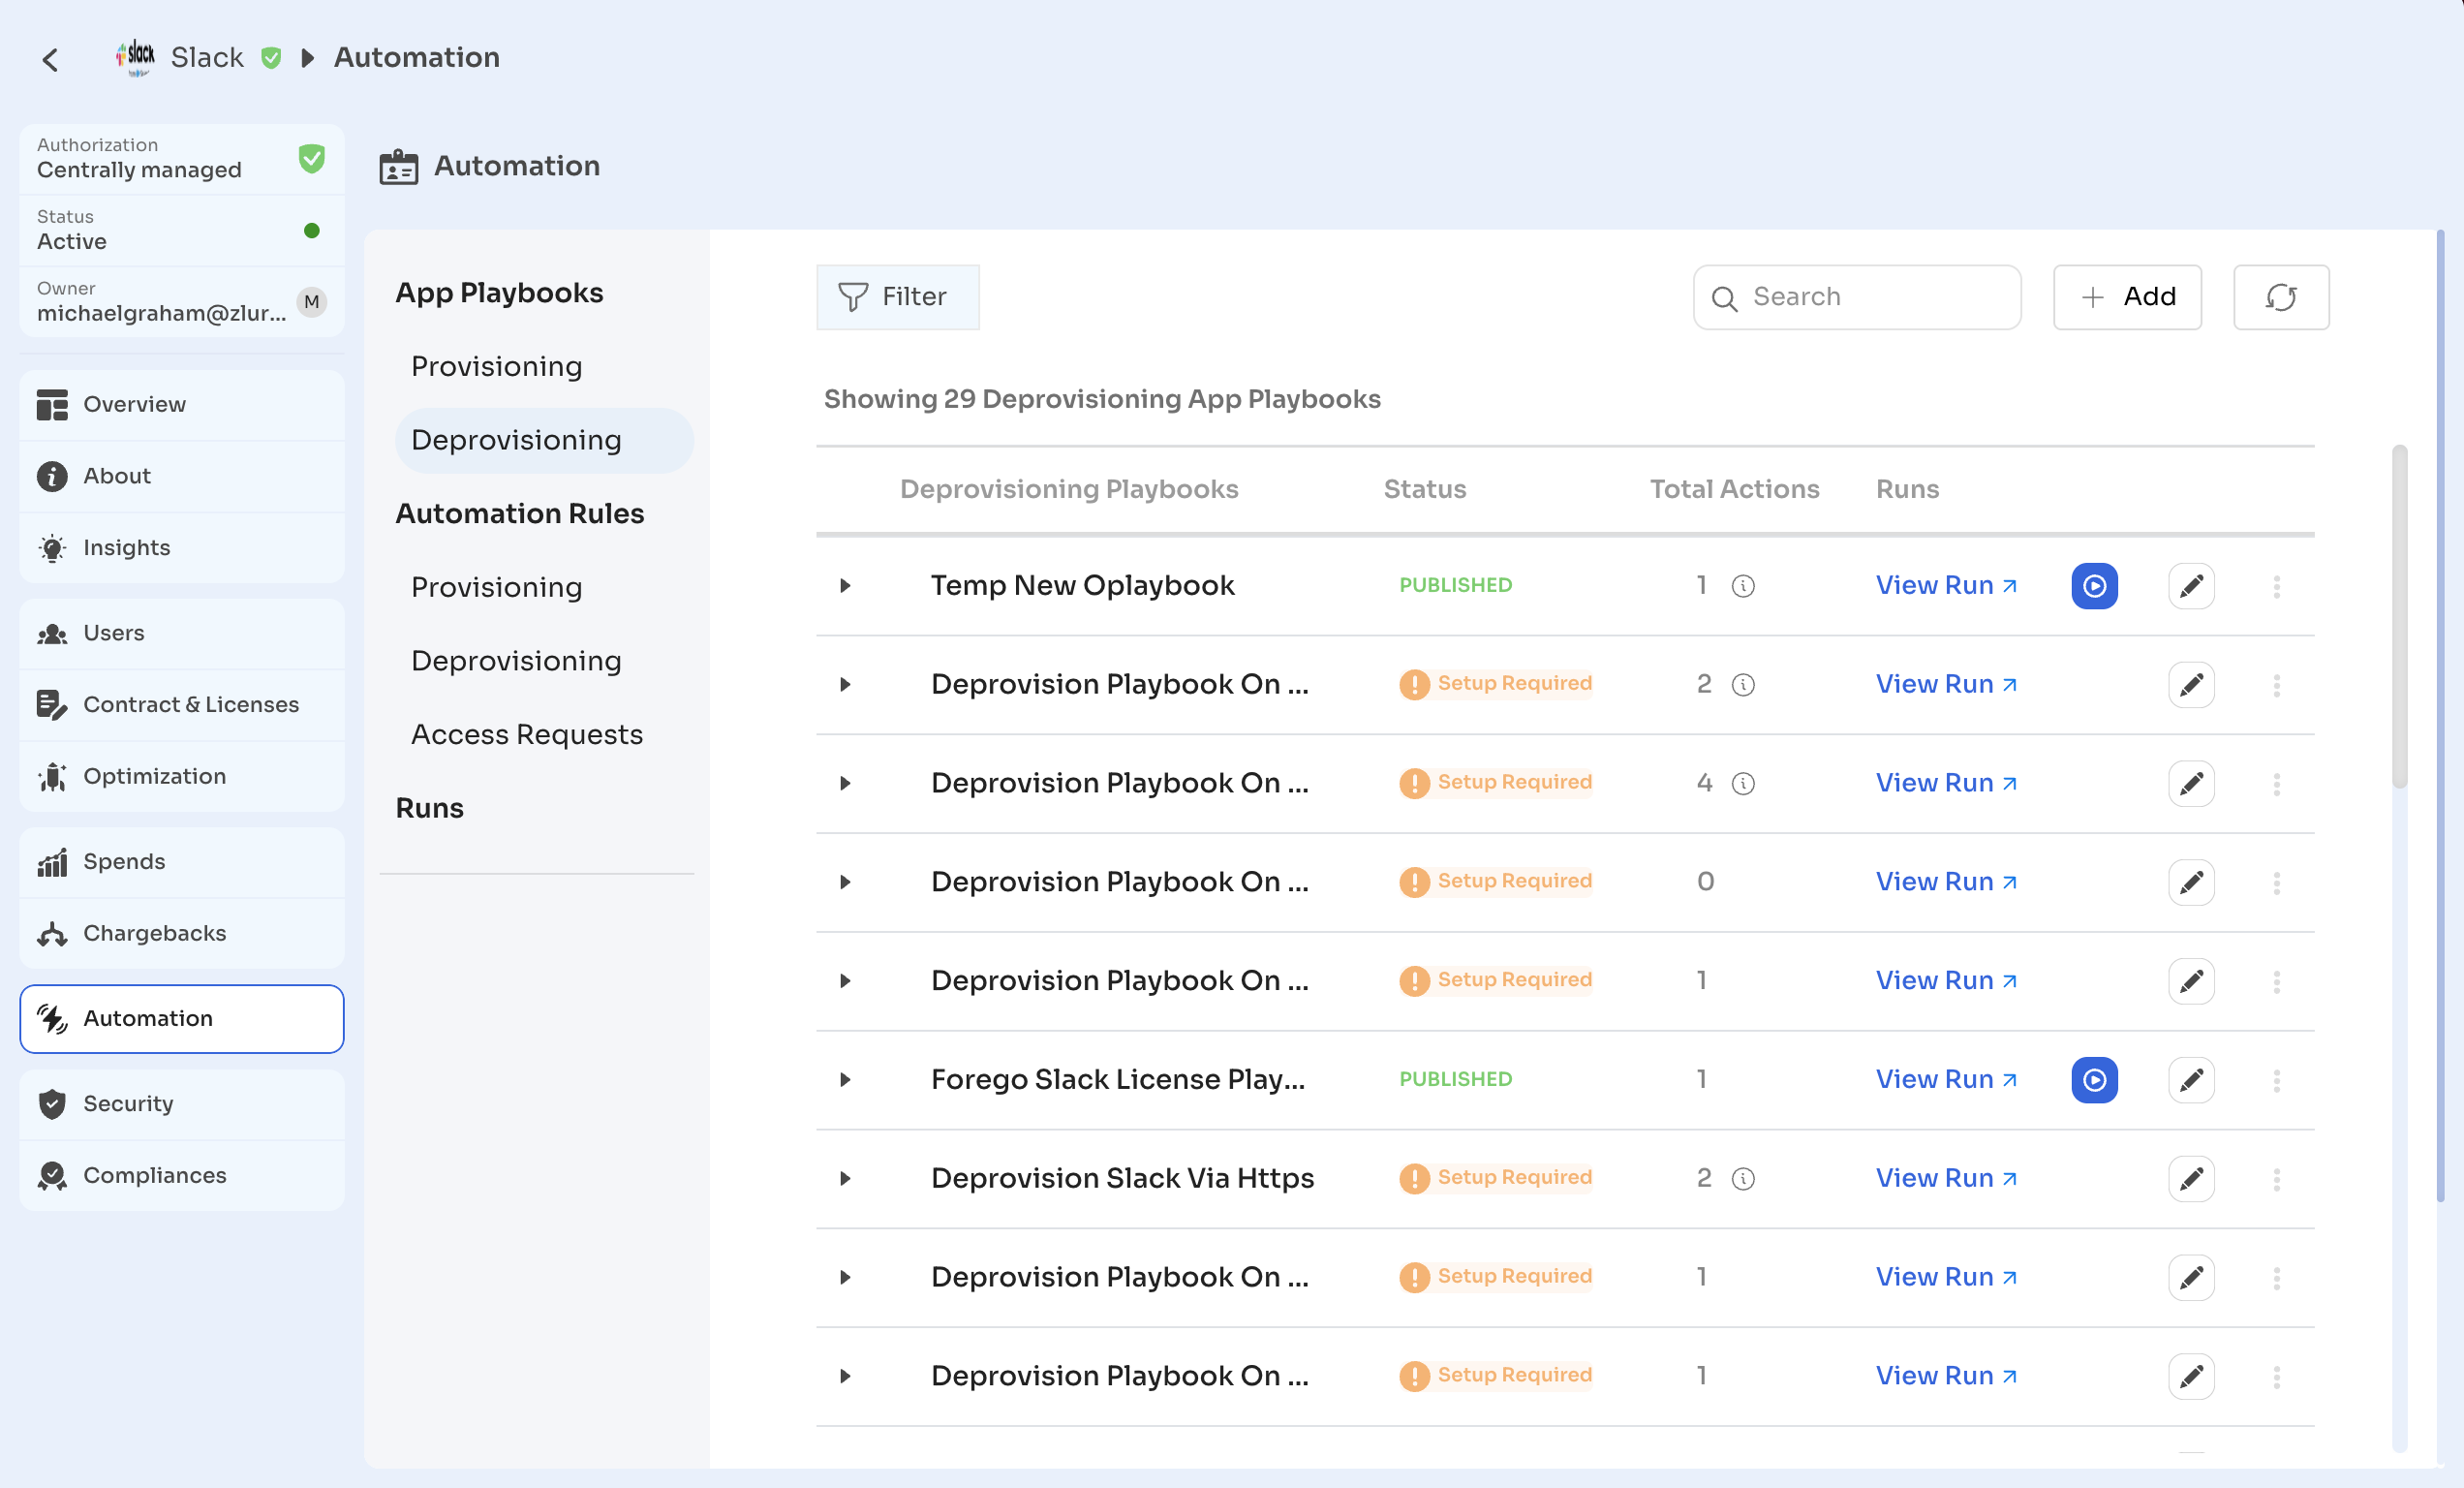Image resolution: width=2464 pixels, height=1488 pixels.
Task: Open Contract & Licenses
Action: (x=181, y=705)
